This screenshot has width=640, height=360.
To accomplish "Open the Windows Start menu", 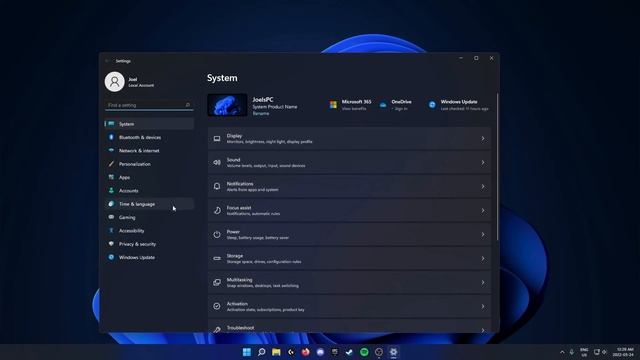I will click(x=247, y=352).
